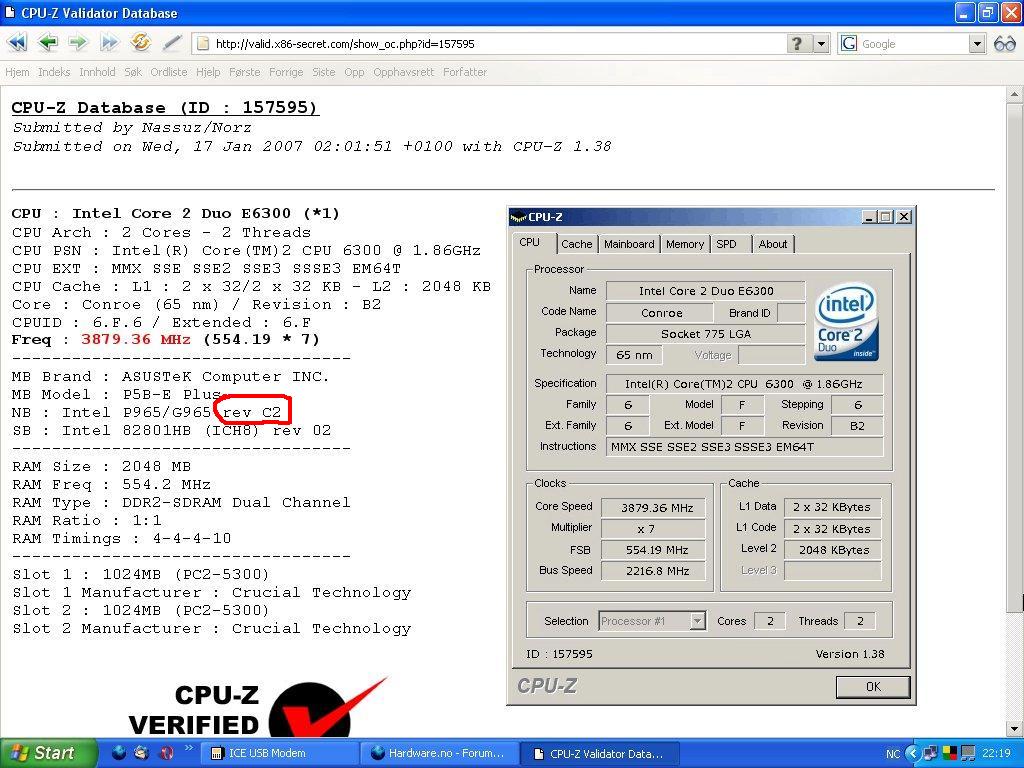Image resolution: width=1024 pixels, height=768 pixels.
Task: Switch to Hardware.no Forum taskbar window
Action: click(x=439, y=753)
